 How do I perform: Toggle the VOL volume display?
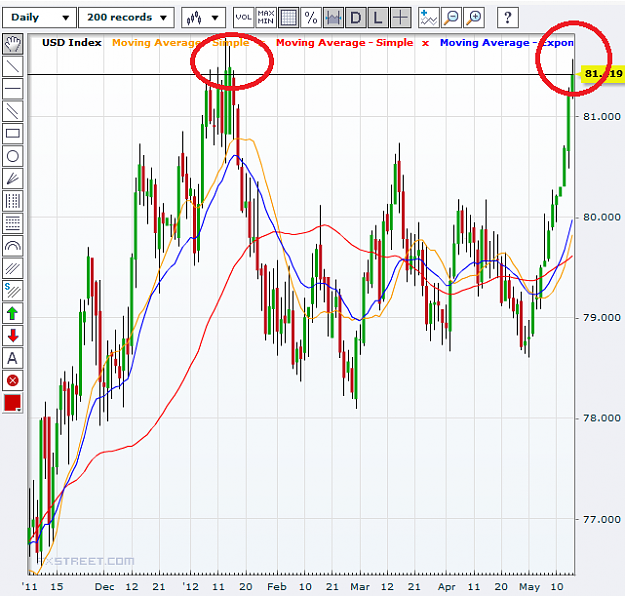pos(243,18)
